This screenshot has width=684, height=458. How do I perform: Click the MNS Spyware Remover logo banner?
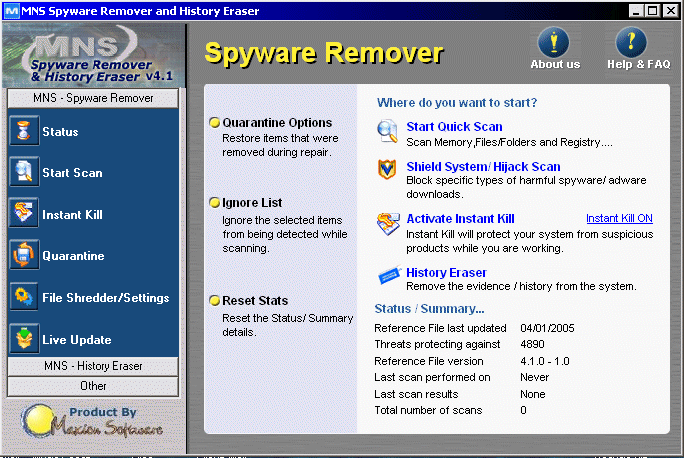pos(93,55)
